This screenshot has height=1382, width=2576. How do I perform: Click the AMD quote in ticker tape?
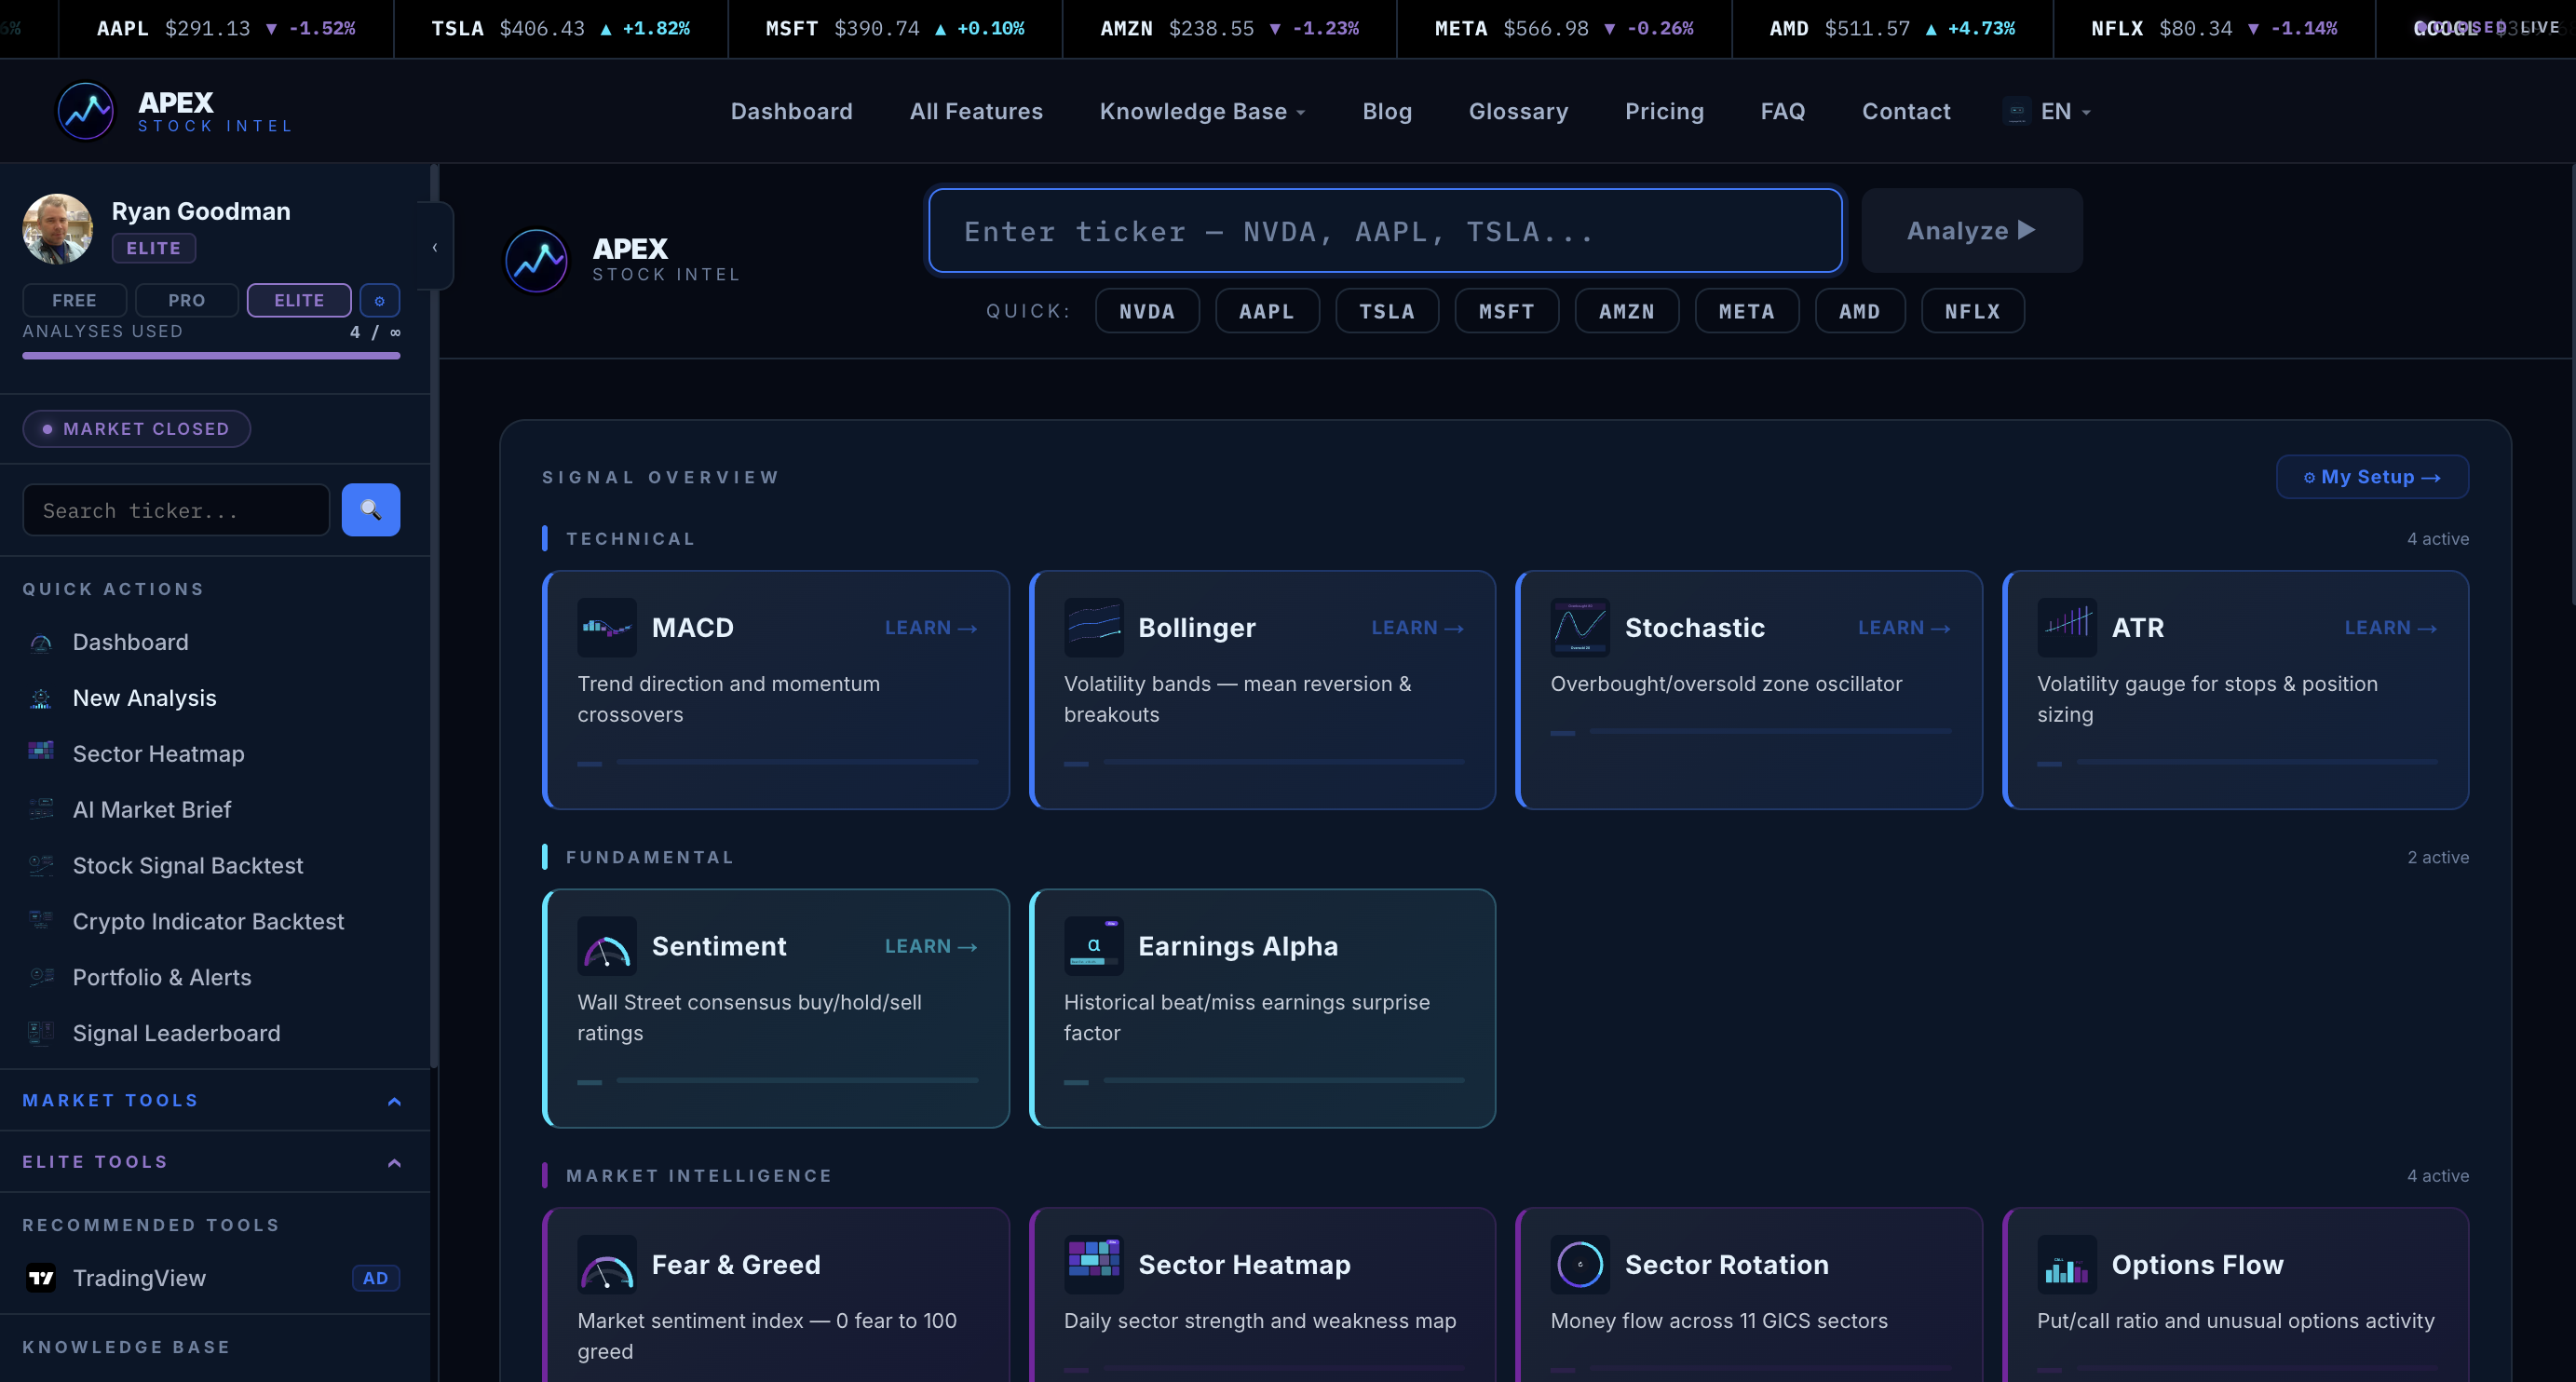(1892, 28)
